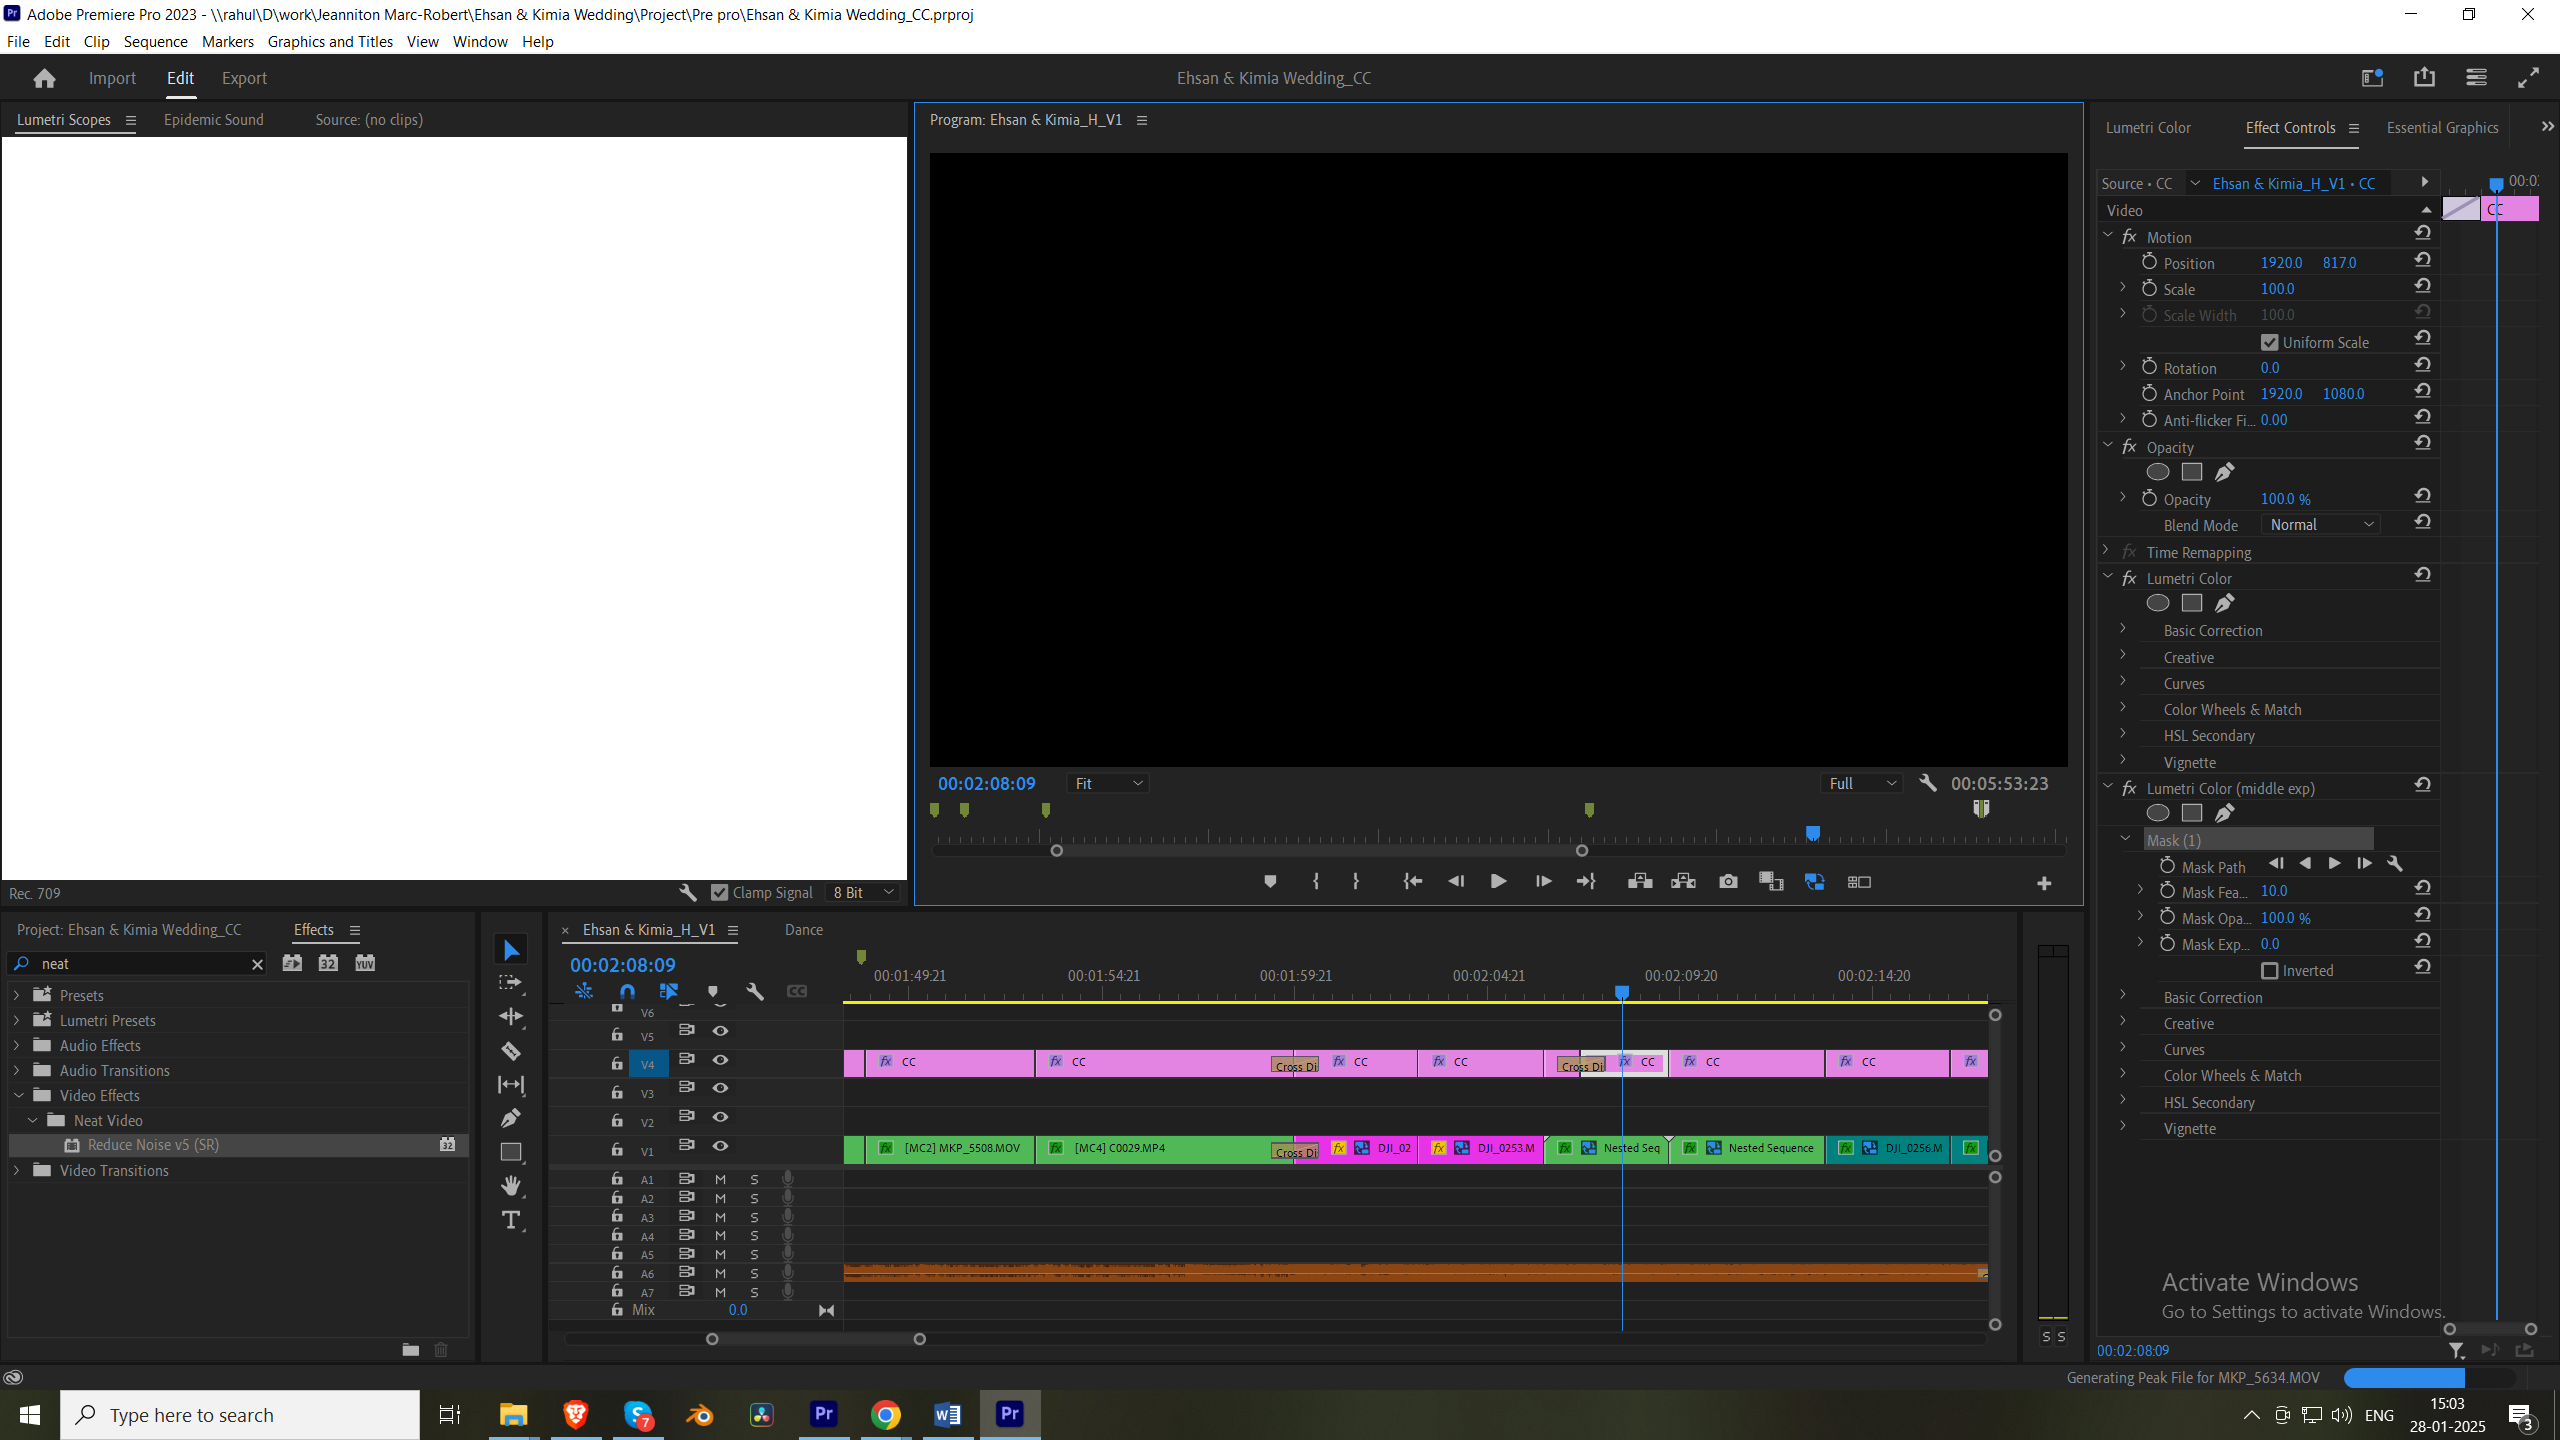This screenshot has height=1440, width=2560.
Task: Mute the A1 audio track
Action: tap(719, 1179)
